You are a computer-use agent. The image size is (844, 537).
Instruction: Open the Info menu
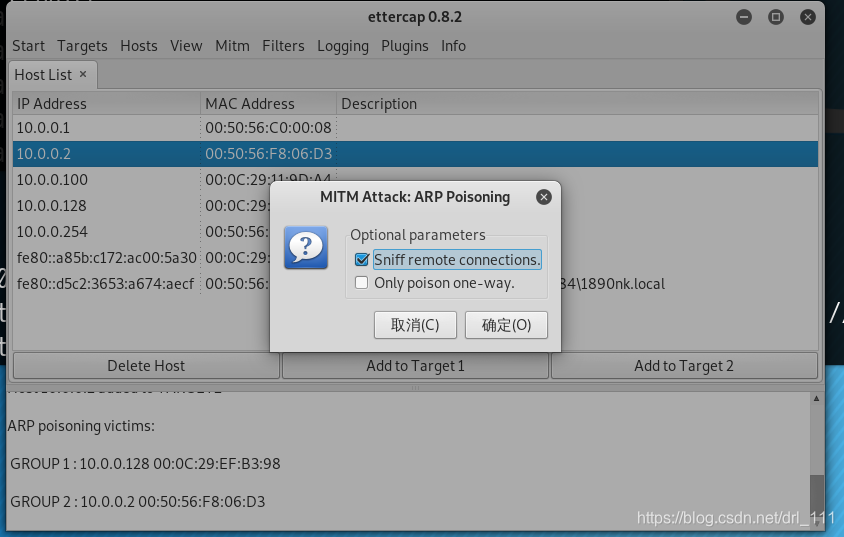[453, 46]
